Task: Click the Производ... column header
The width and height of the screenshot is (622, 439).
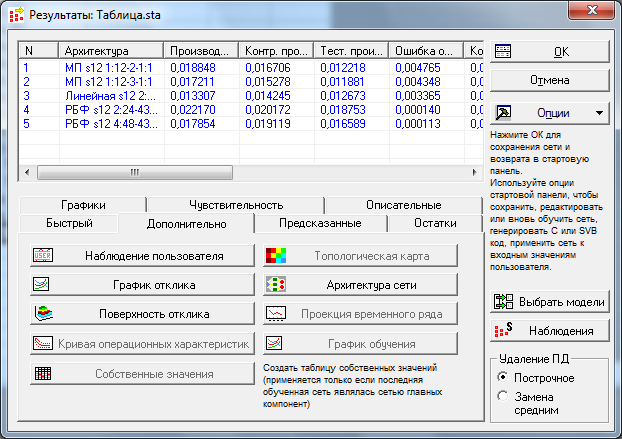Action: click(201, 51)
